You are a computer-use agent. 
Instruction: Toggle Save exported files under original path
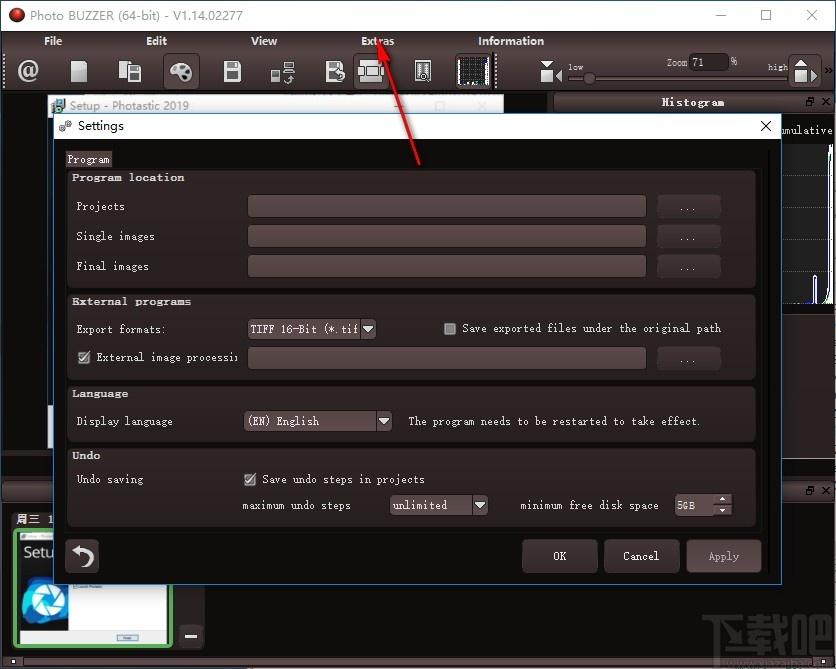pyautogui.click(x=450, y=328)
